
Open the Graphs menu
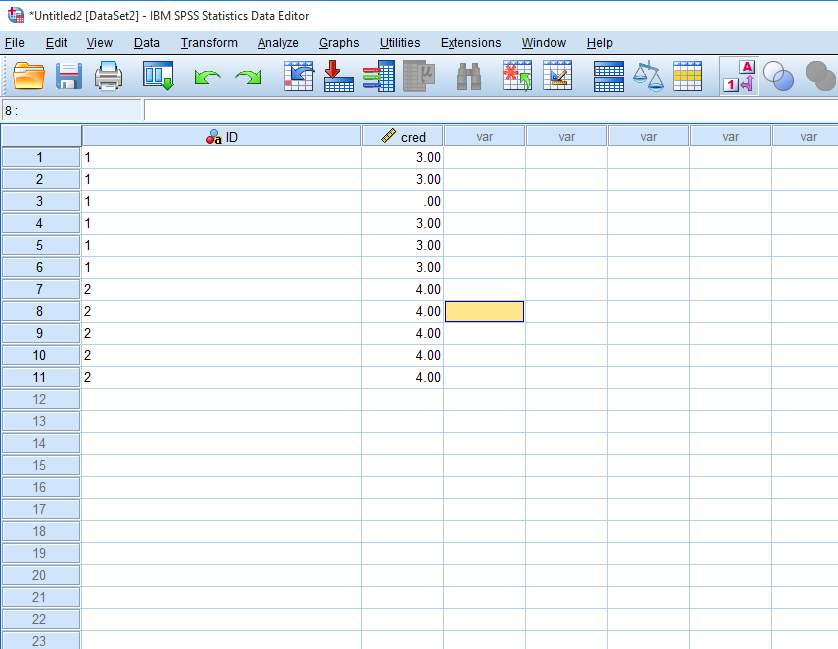coord(339,43)
